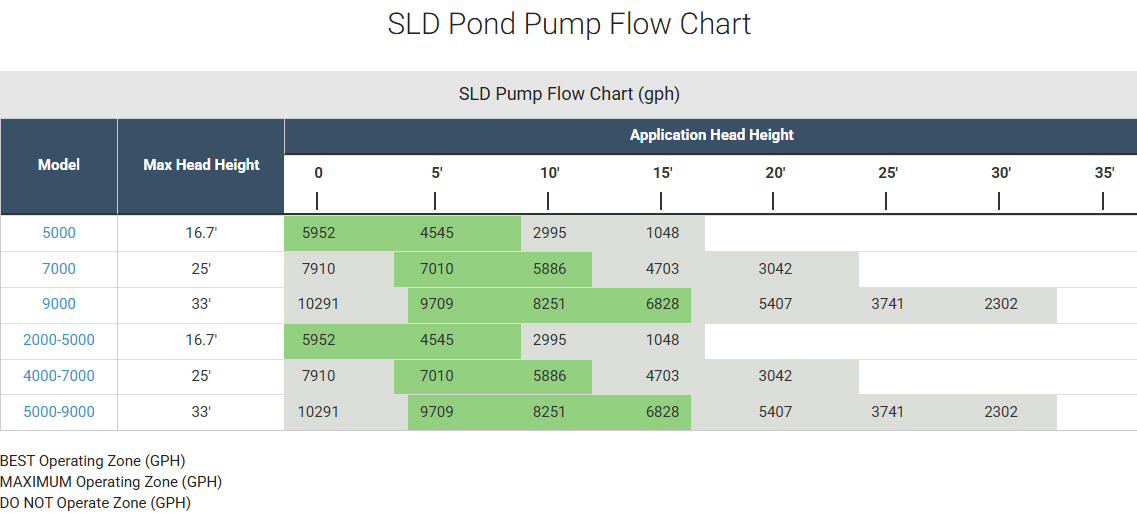Click the Model column header

coord(59,165)
